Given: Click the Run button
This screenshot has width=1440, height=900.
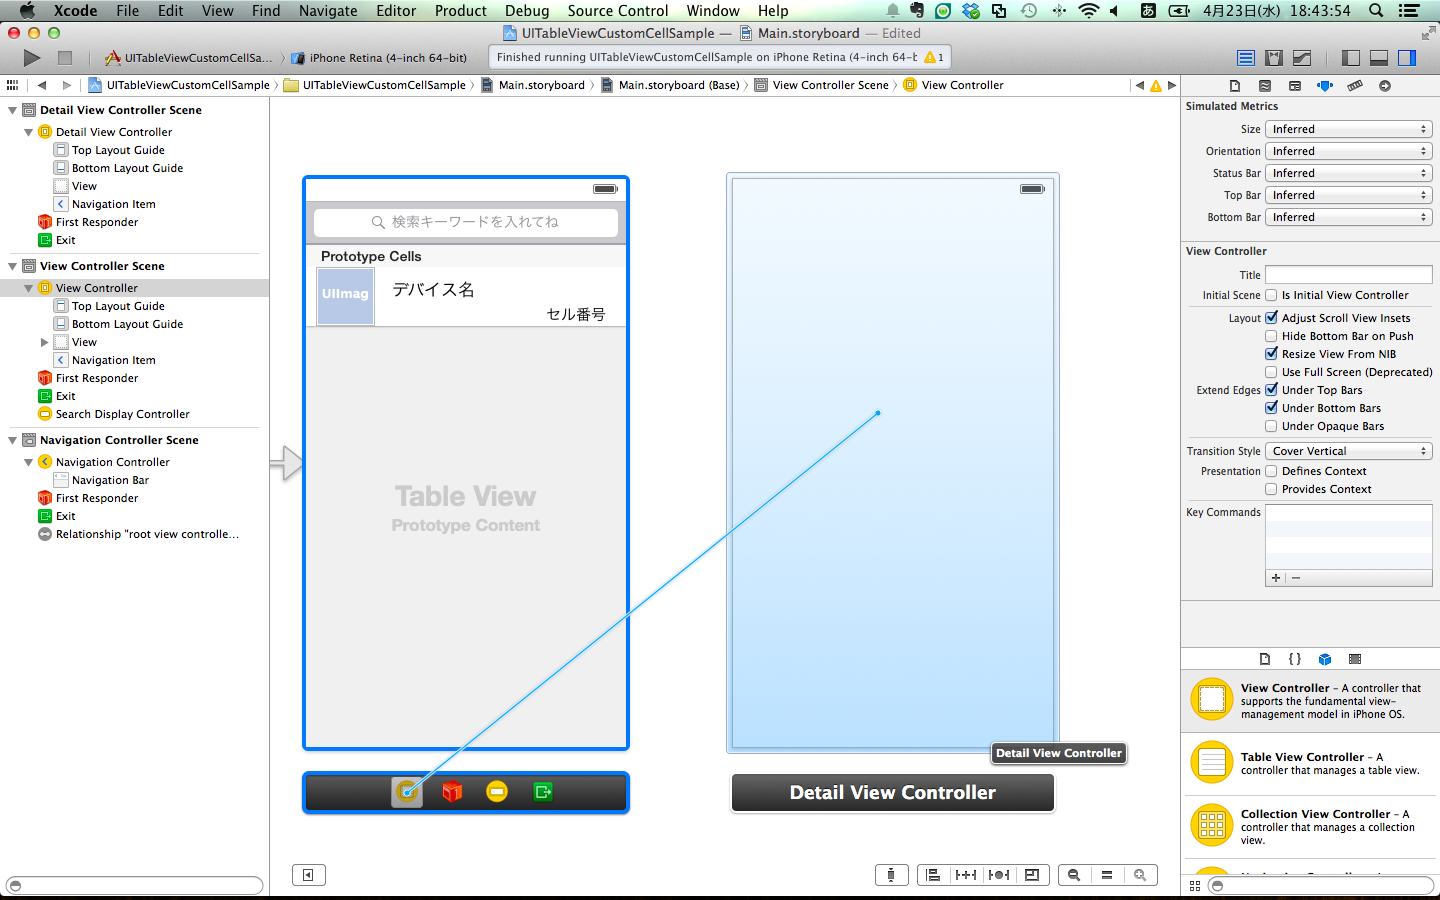Looking at the screenshot, I should (x=31, y=58).
